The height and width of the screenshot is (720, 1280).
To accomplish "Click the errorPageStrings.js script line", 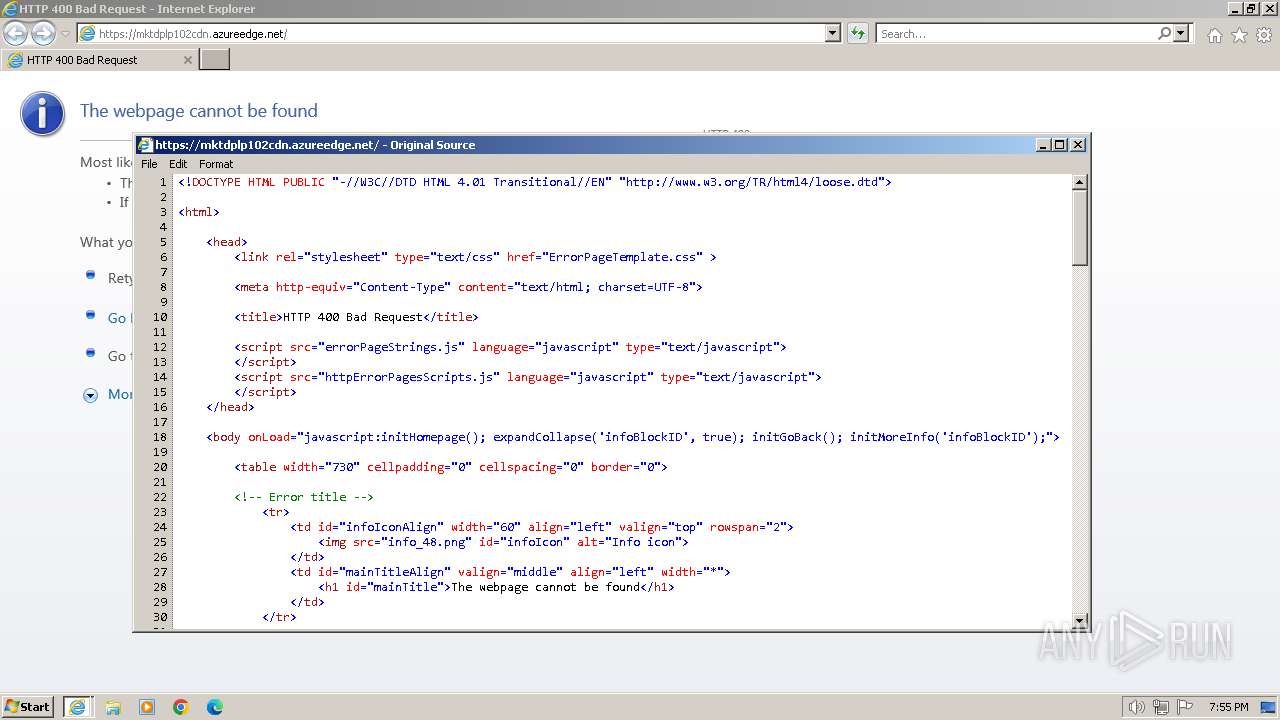I will click(x=510, y=347).
